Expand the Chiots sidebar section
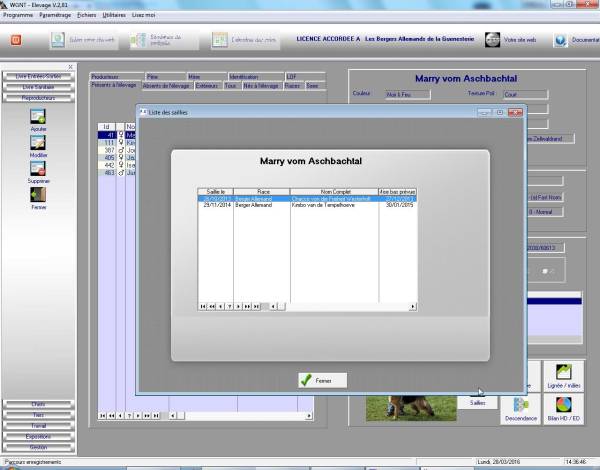This screenshot has height=470, width=600. [38, 404]
